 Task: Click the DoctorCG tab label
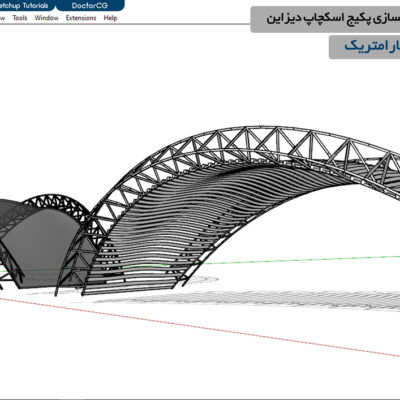coord(90,5)
